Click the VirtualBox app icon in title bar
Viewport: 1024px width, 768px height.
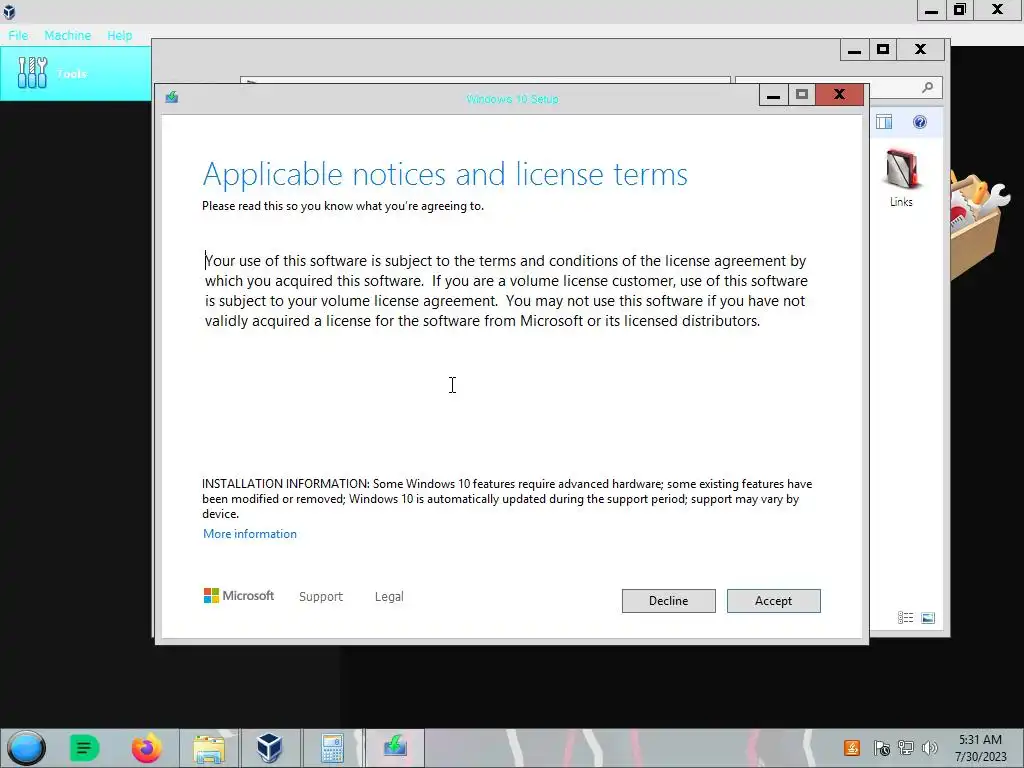(x=9, y=12)
